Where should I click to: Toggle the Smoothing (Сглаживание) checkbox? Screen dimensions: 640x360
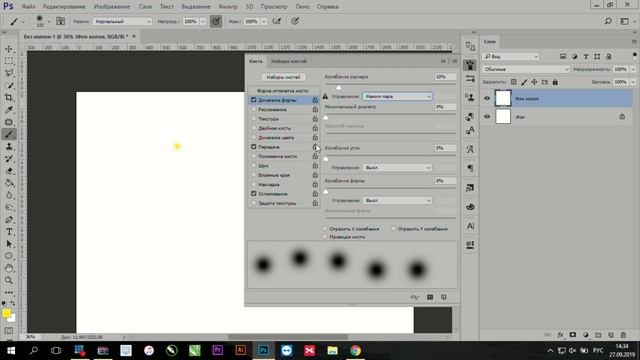tap(253, 193)
